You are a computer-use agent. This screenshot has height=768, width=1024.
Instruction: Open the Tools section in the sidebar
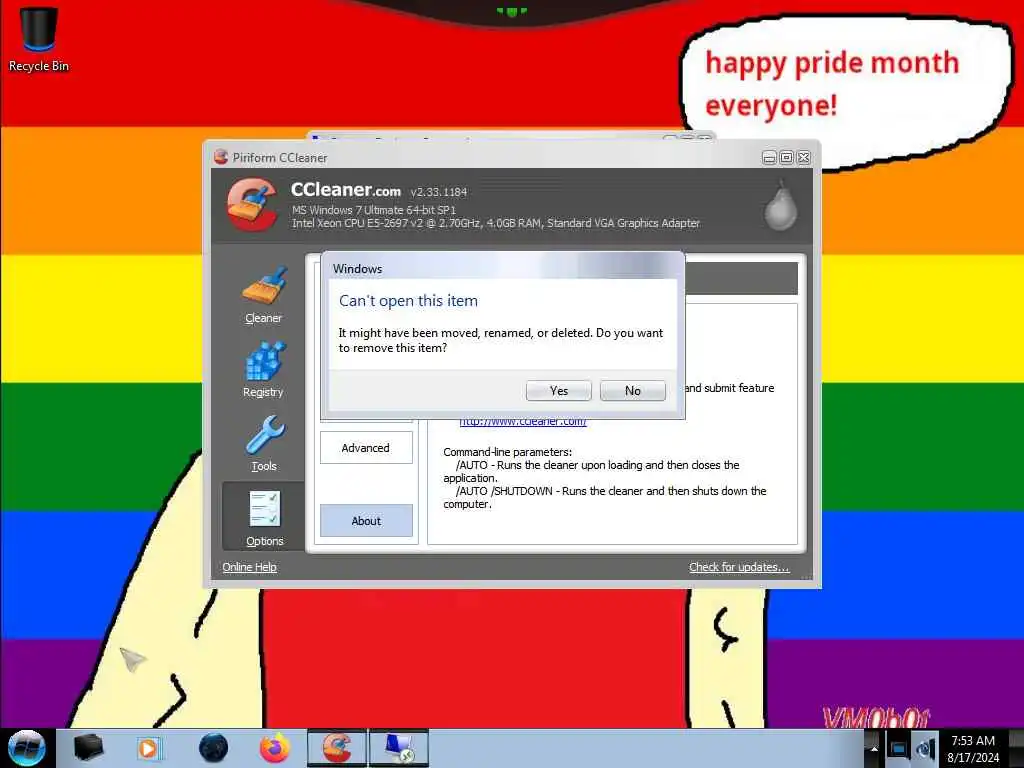264,444
